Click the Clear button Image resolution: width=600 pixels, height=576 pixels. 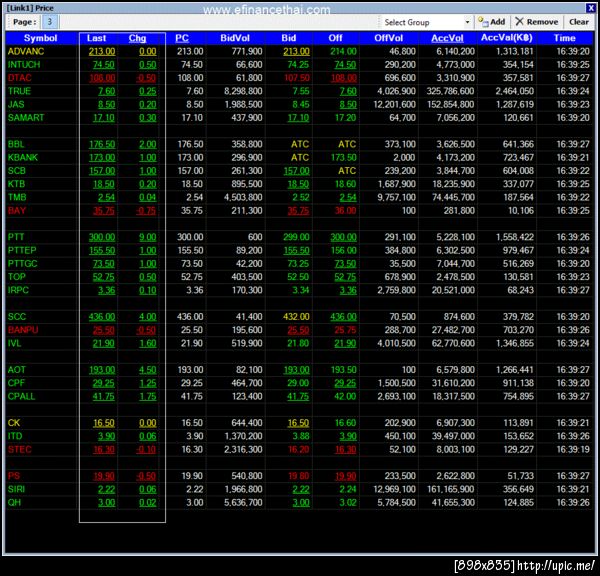(579, 22)
